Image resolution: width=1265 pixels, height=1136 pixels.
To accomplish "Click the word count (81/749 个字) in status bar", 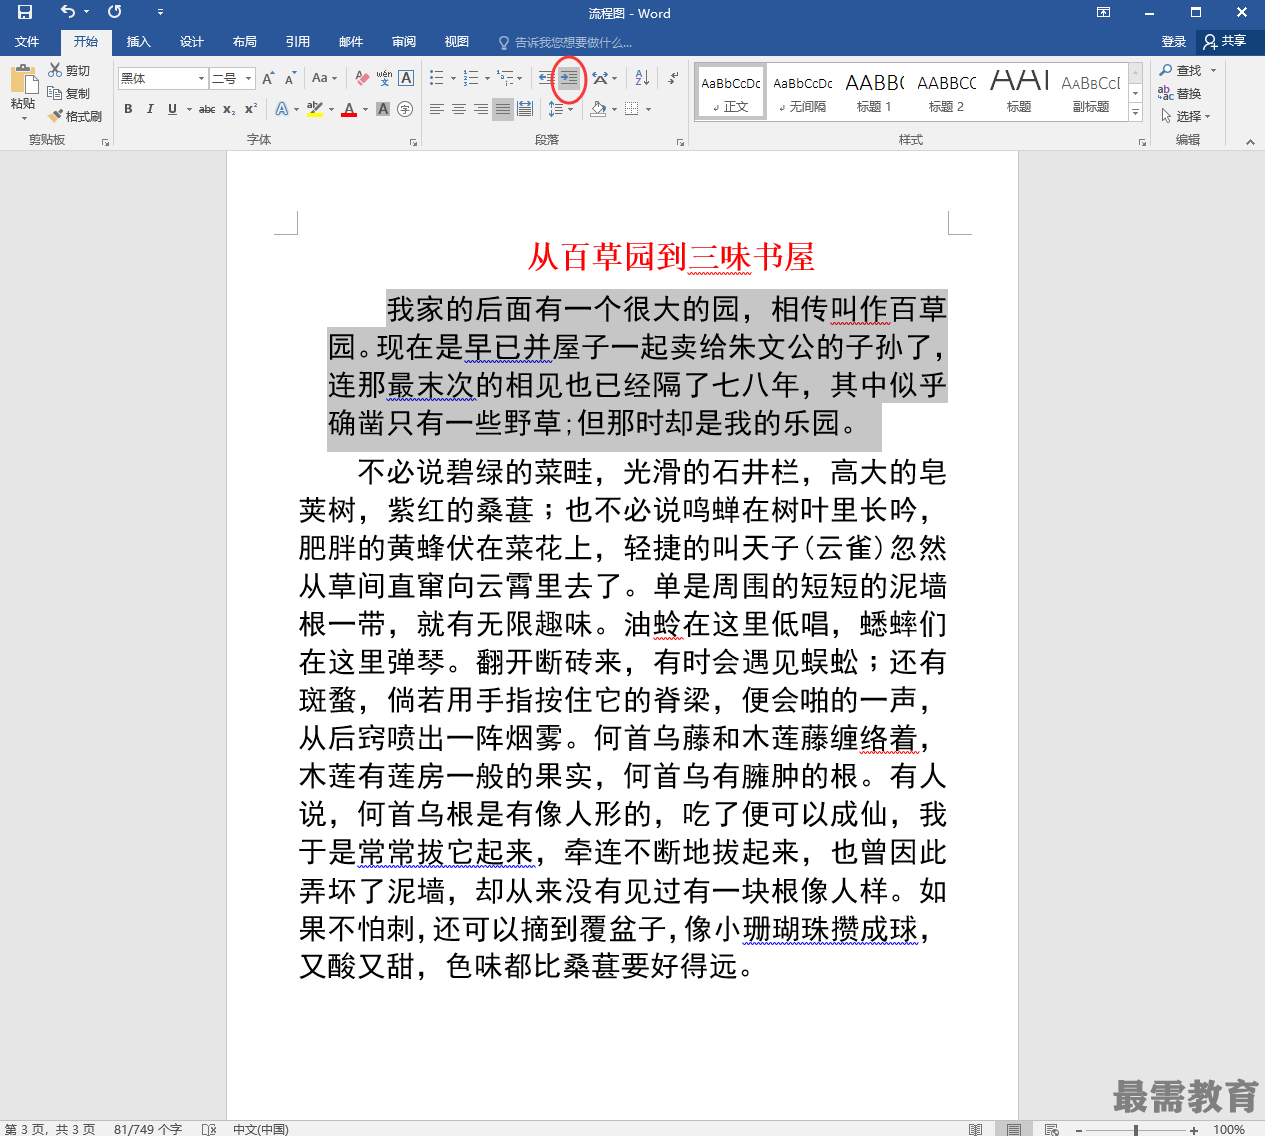I will (x=148, y=1129).
